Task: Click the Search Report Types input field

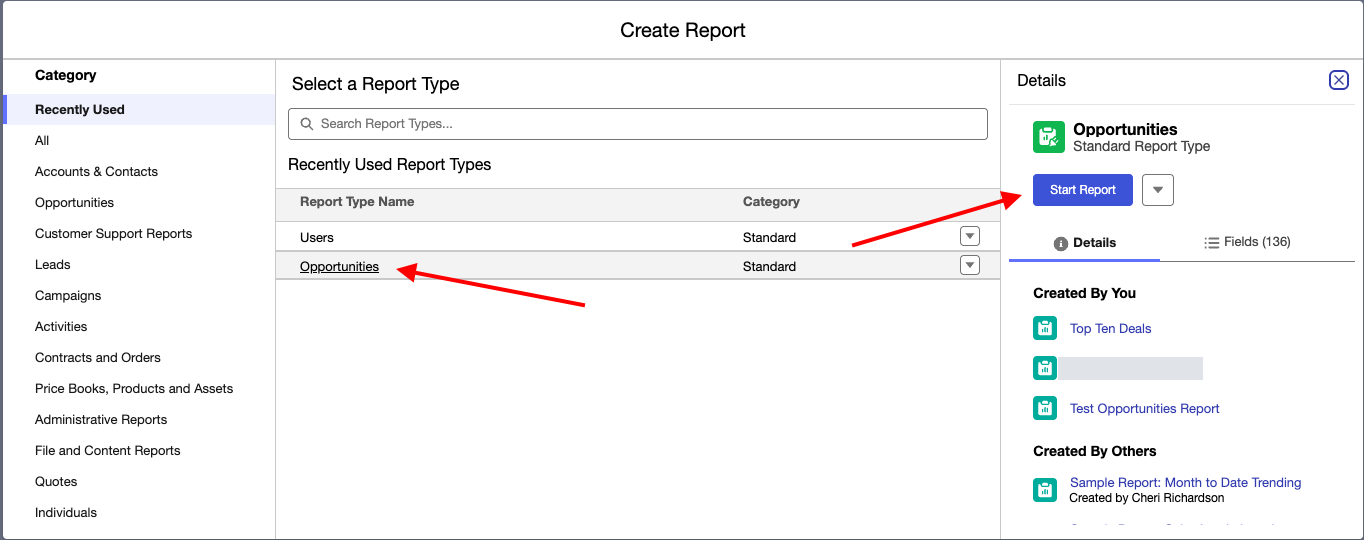Action: click(638, 124)
